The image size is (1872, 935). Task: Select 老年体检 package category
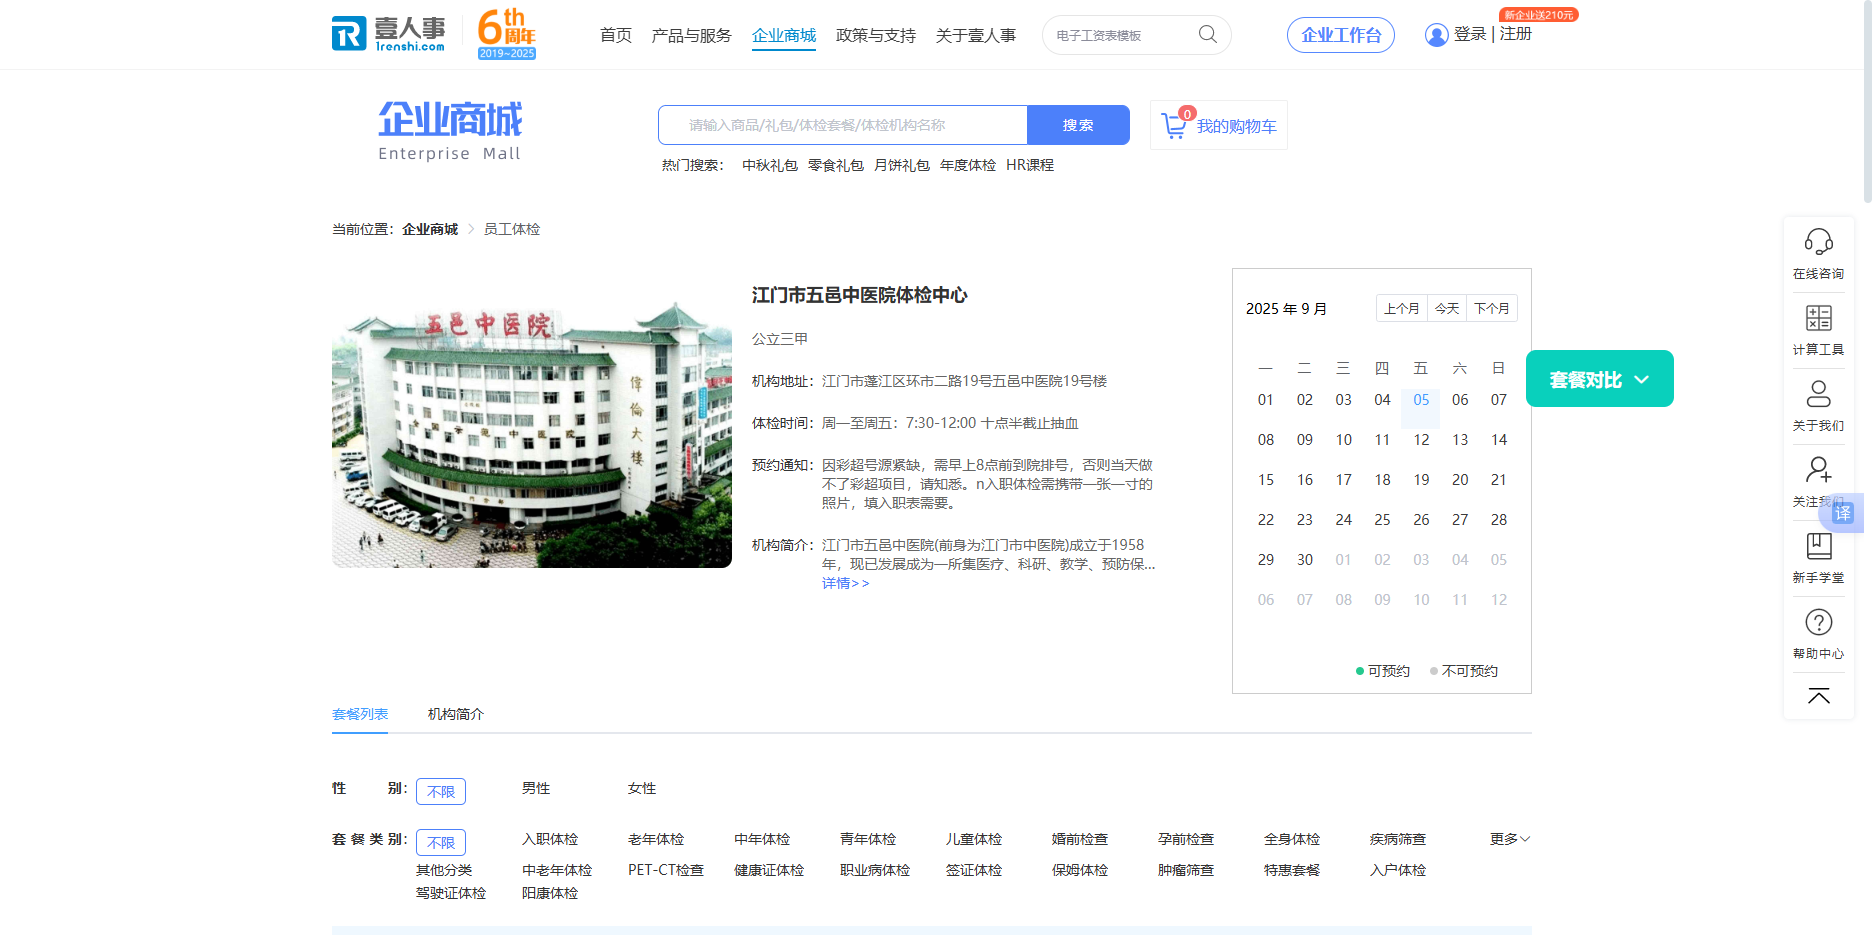656,839
